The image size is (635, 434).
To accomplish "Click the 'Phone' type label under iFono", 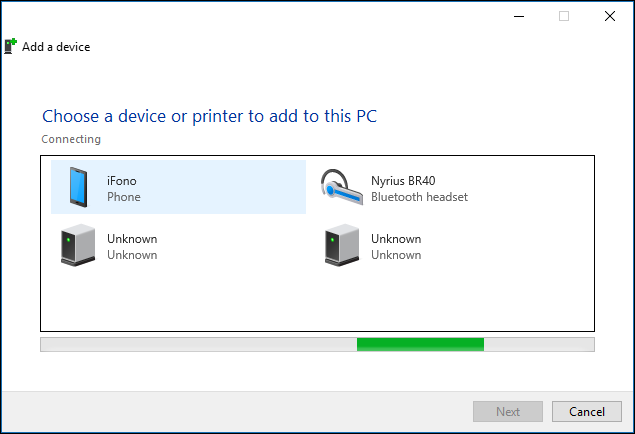I will click(x=124, y=197).
